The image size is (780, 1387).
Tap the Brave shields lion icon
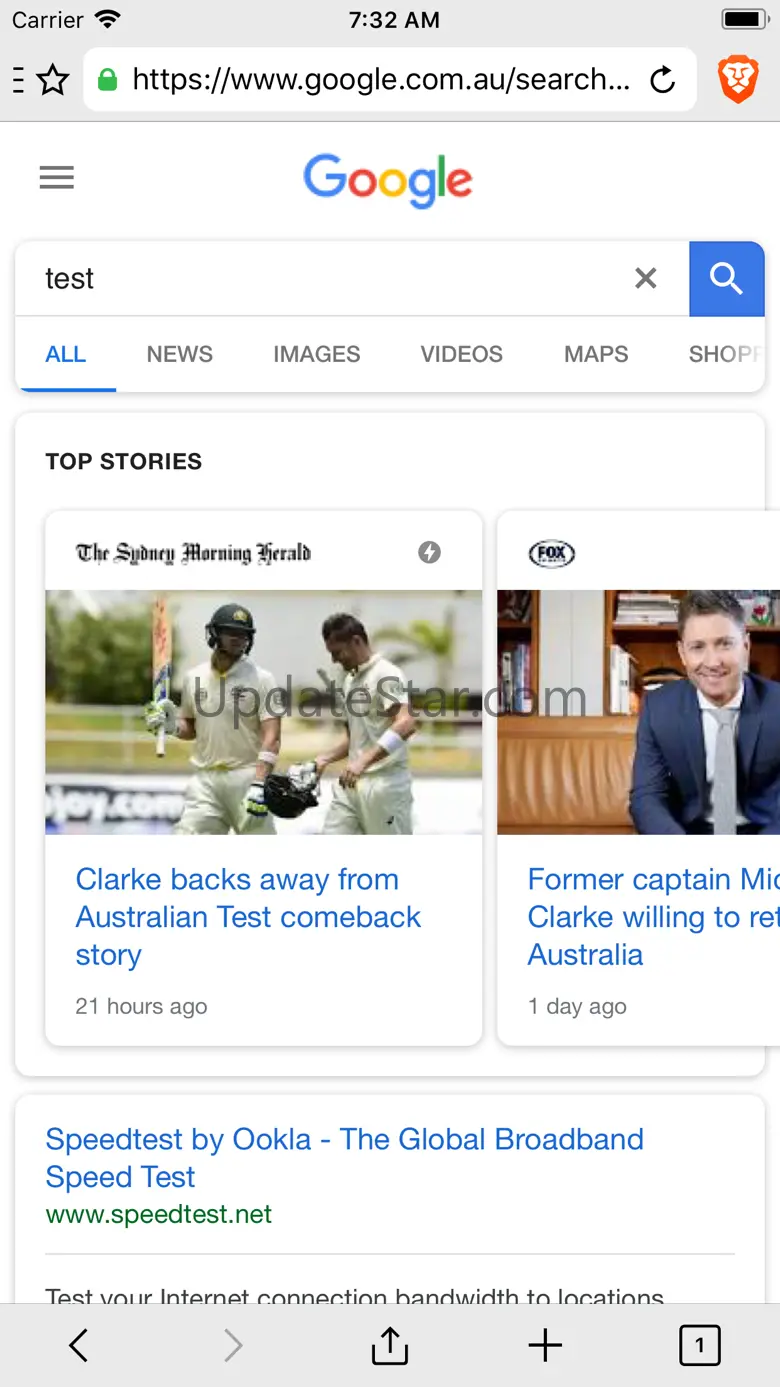click(738, 80)
